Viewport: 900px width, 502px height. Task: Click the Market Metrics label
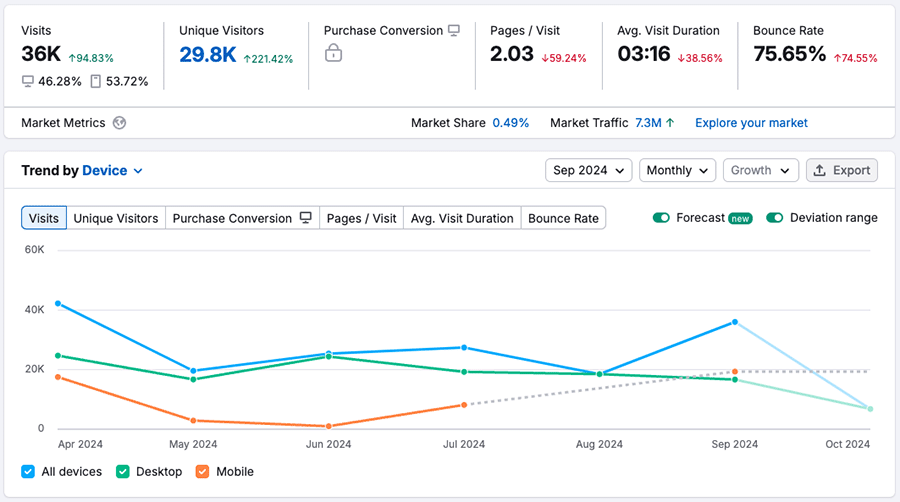(x=63, y=123)
